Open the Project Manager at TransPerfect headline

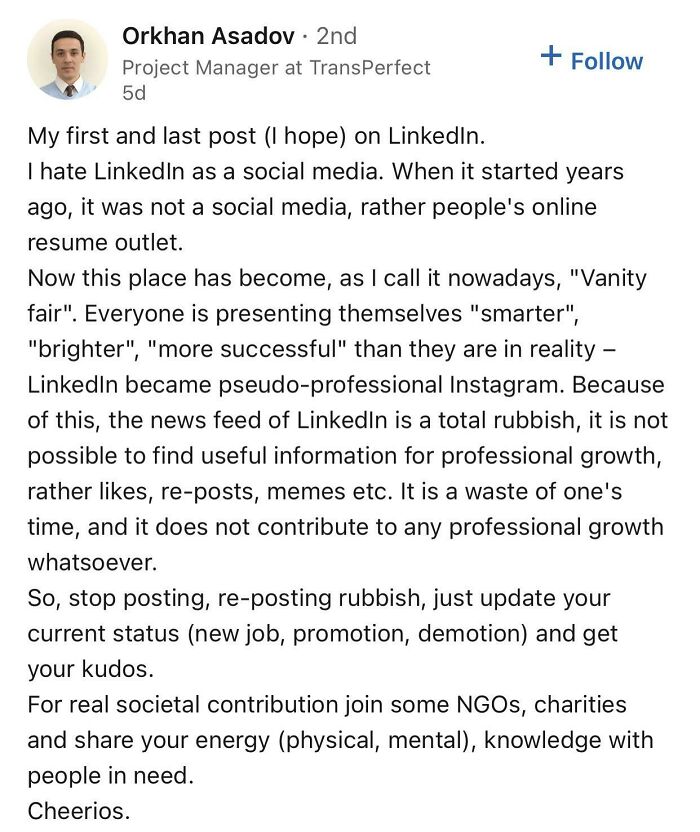click(x=275, y=68)
